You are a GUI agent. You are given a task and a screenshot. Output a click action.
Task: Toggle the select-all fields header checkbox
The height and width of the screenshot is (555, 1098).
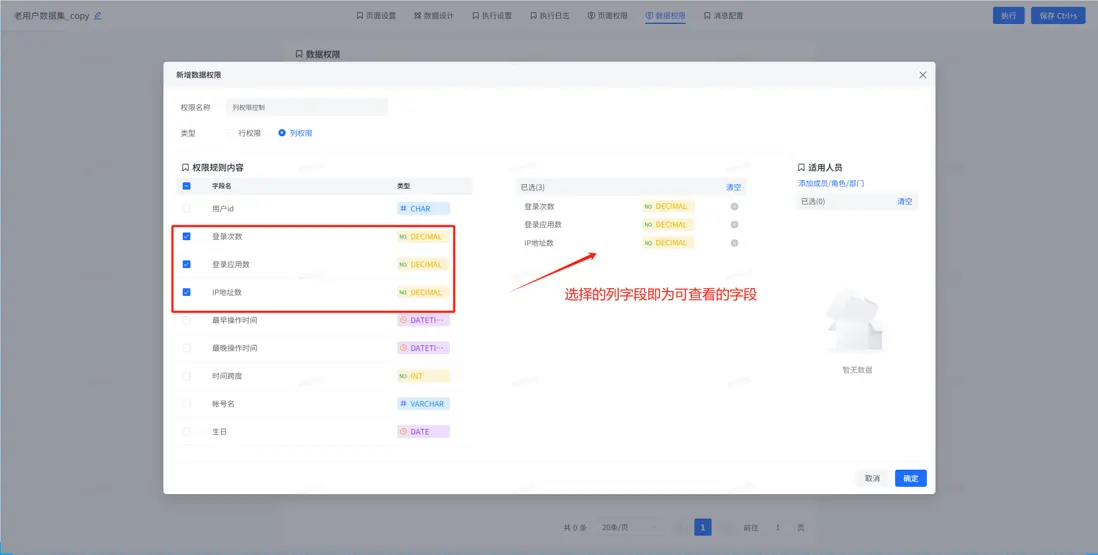(186, 186)
